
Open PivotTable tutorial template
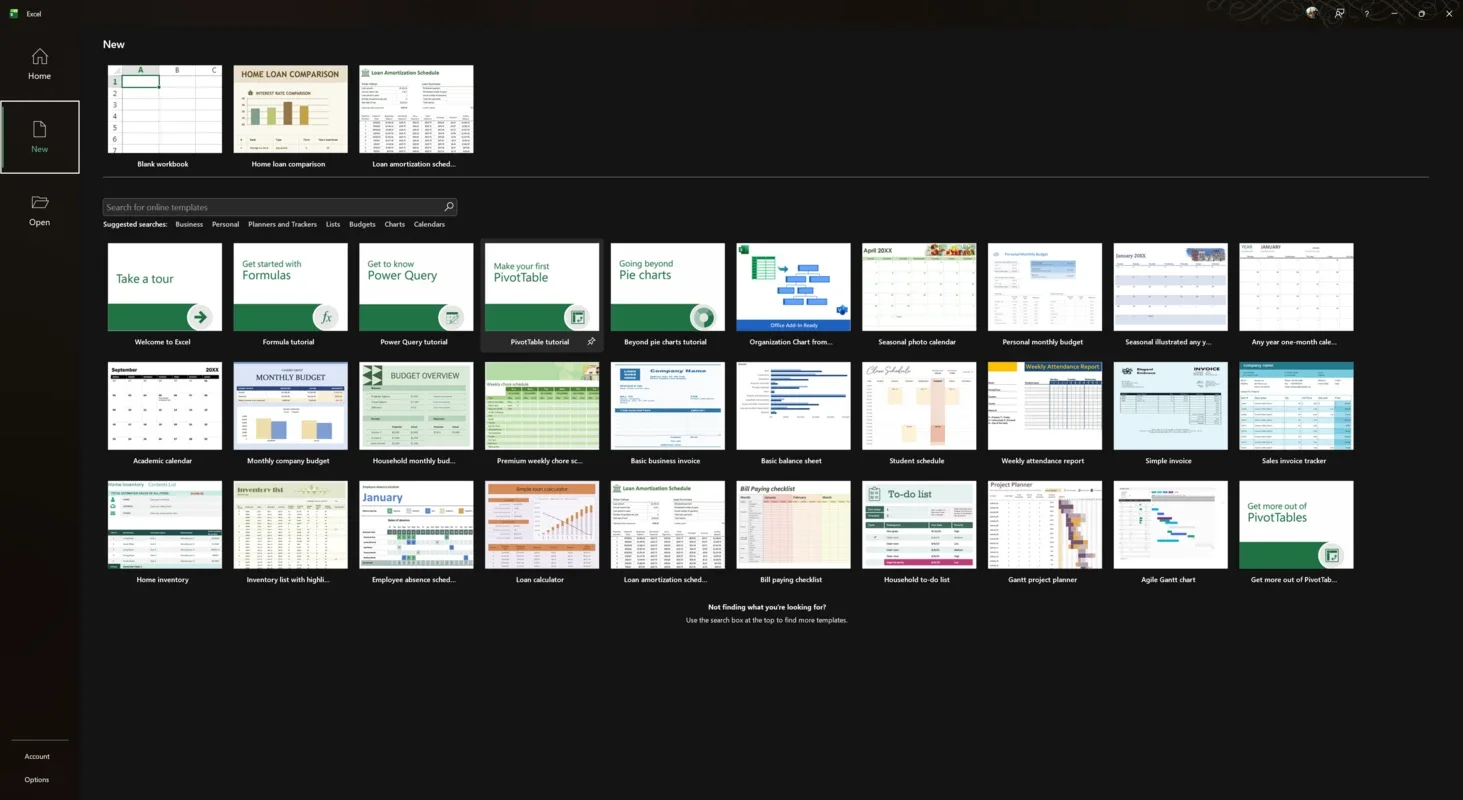click(x=542, y=296)
